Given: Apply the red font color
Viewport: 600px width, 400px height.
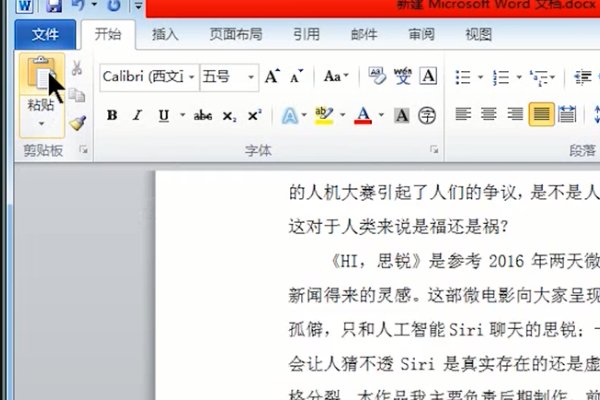Looking at the screenshot, I should pos(363,115).
